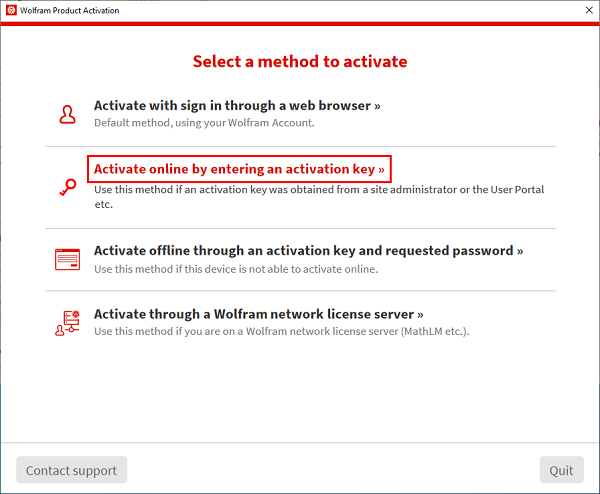Choose Activate offline through activation key and password
The image size is (600, 494).
[308, 251]
